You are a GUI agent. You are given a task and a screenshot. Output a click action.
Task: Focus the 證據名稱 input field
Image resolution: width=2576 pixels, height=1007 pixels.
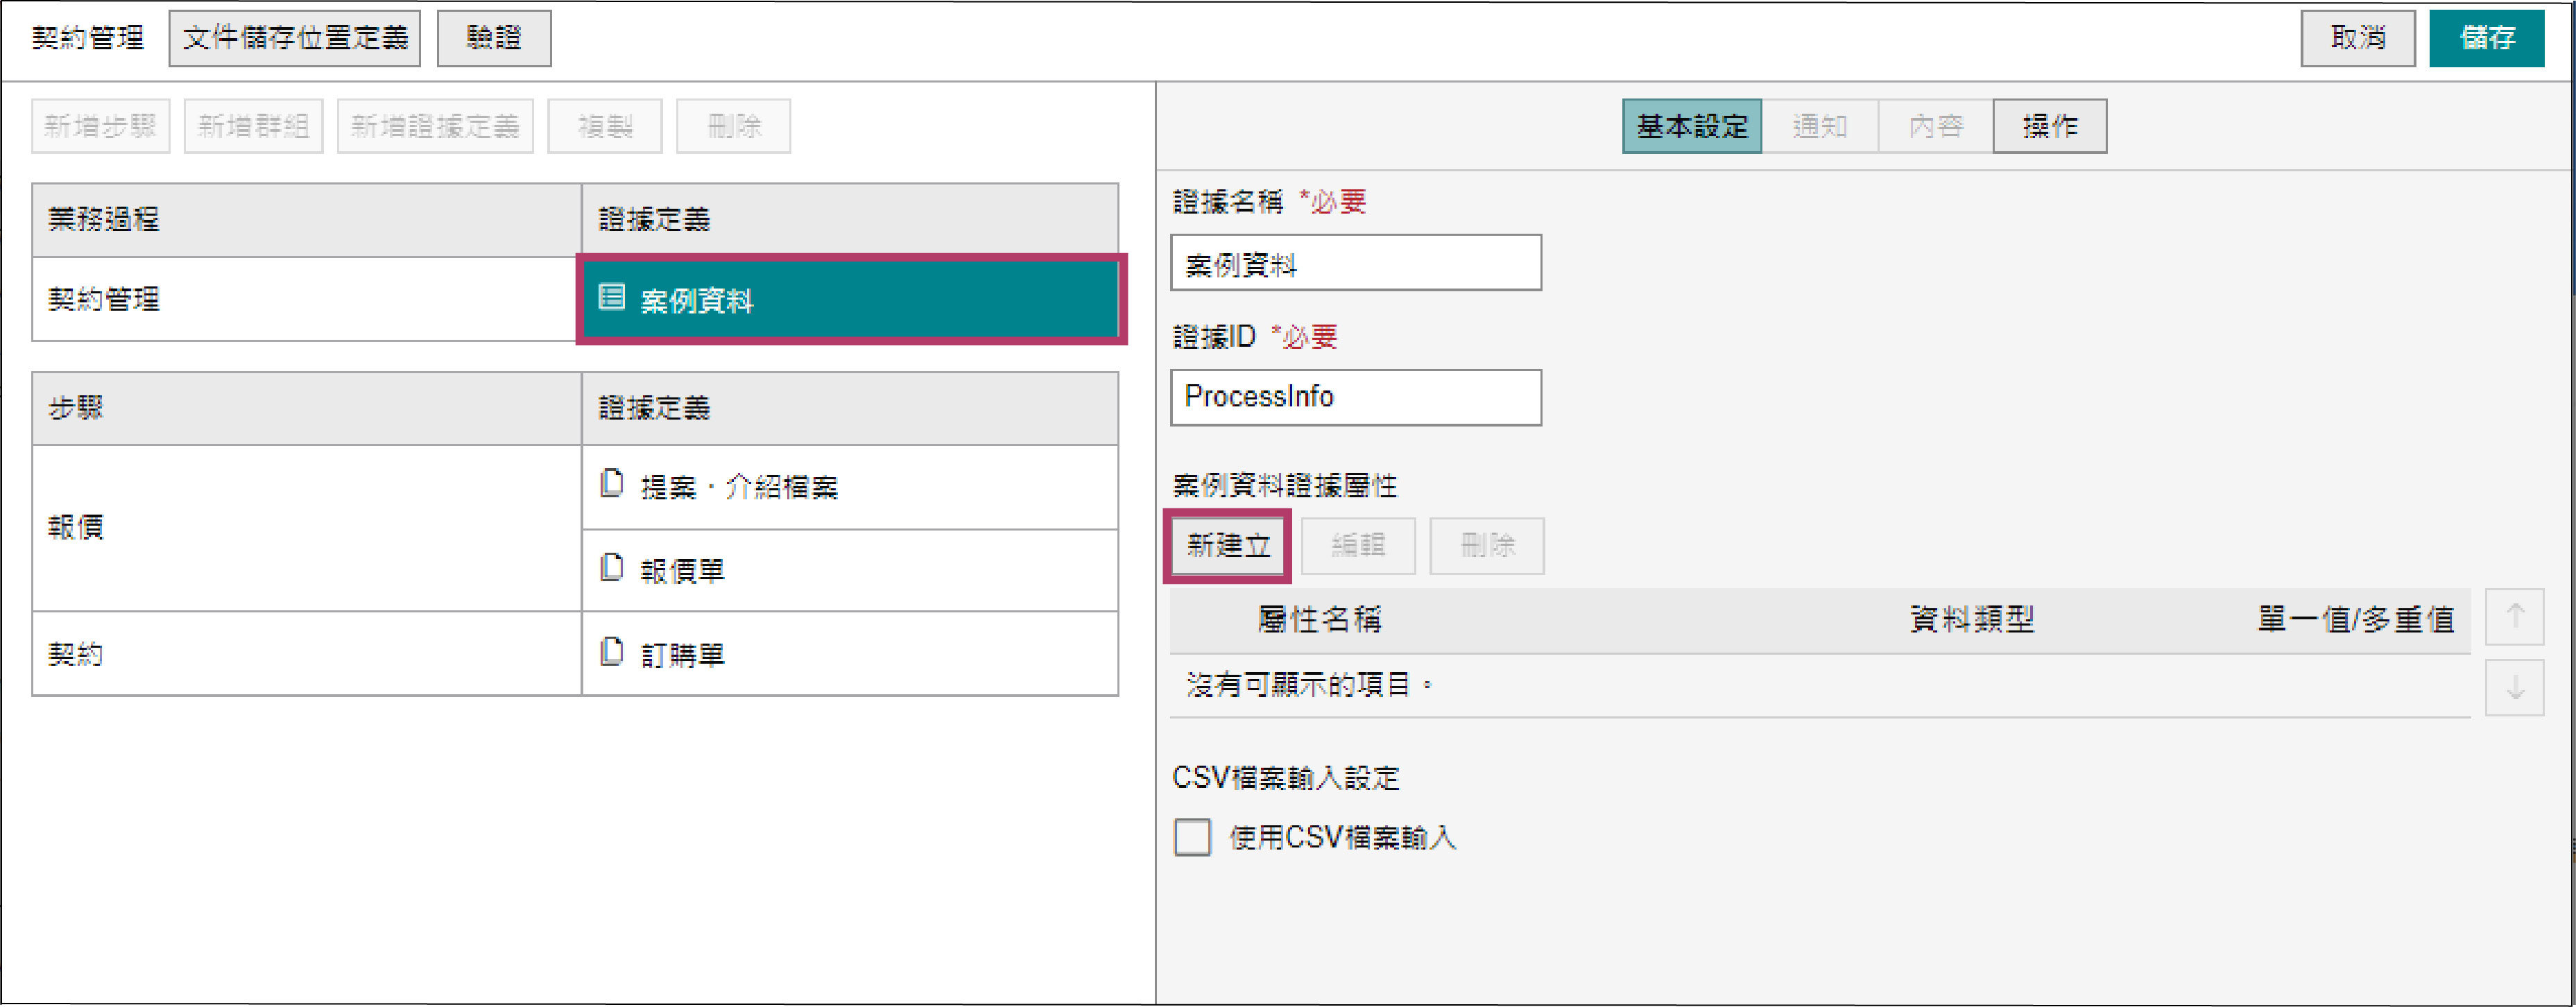[x=1355, y=263]
